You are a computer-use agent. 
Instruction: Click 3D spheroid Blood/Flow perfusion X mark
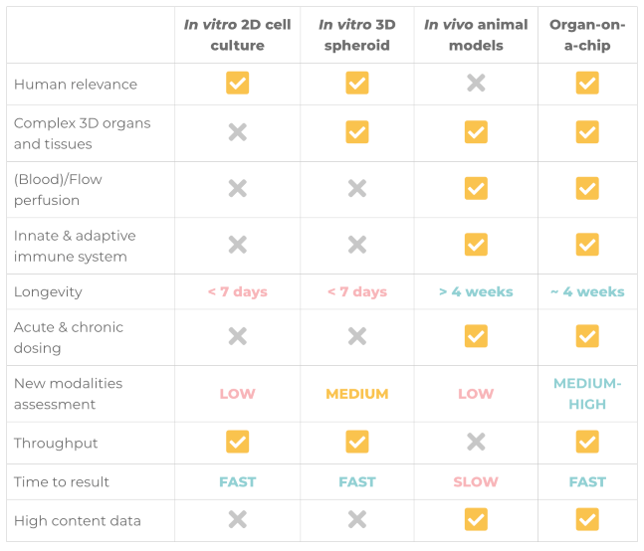click(x=357, y=188)
